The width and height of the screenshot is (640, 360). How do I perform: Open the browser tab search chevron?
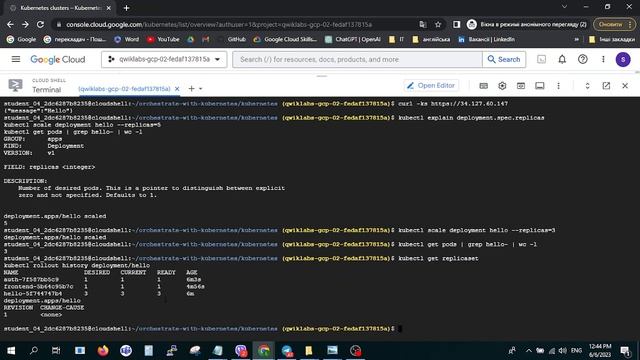[564, 7]
